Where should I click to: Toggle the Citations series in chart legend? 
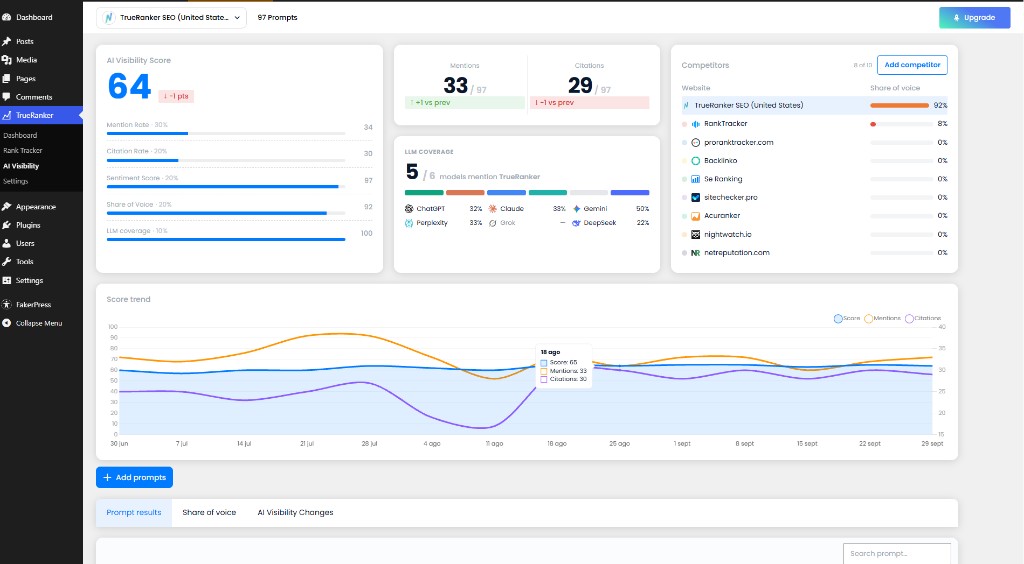[x=923, y=319]
